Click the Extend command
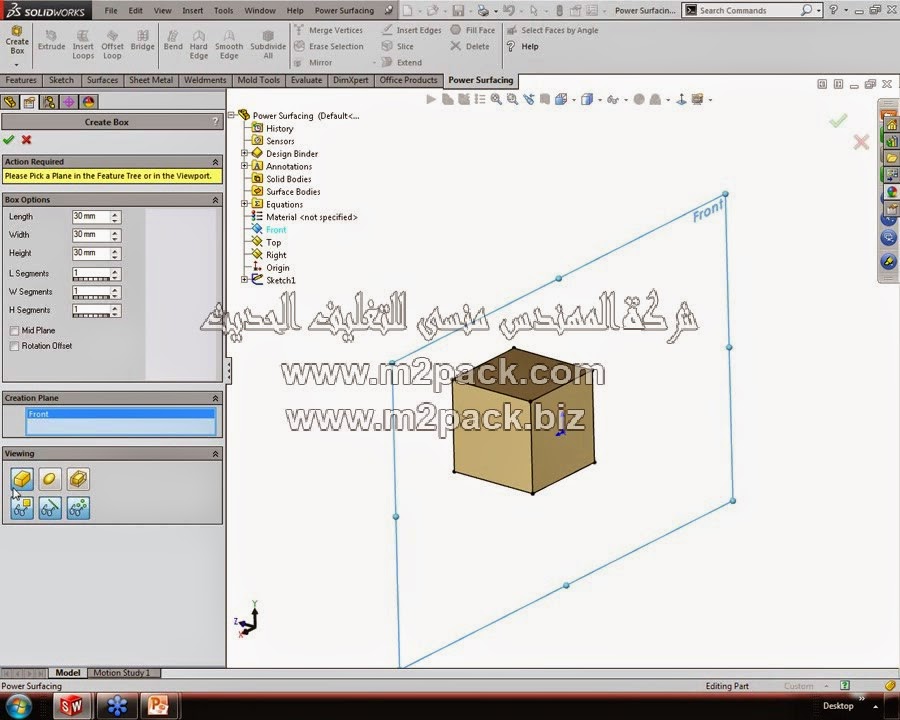This screenshot has width=900, height=720. (402, 63)
